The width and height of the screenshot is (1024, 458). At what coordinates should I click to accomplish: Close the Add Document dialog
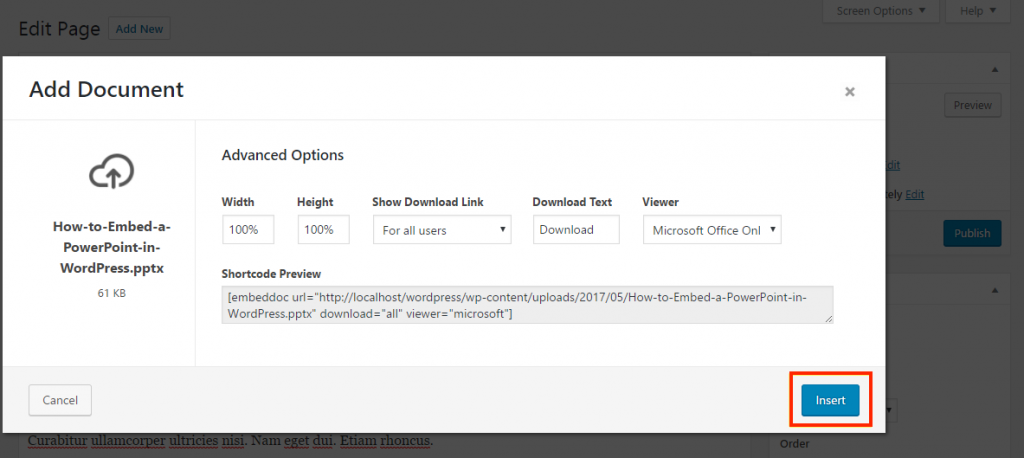click(850, 91)
